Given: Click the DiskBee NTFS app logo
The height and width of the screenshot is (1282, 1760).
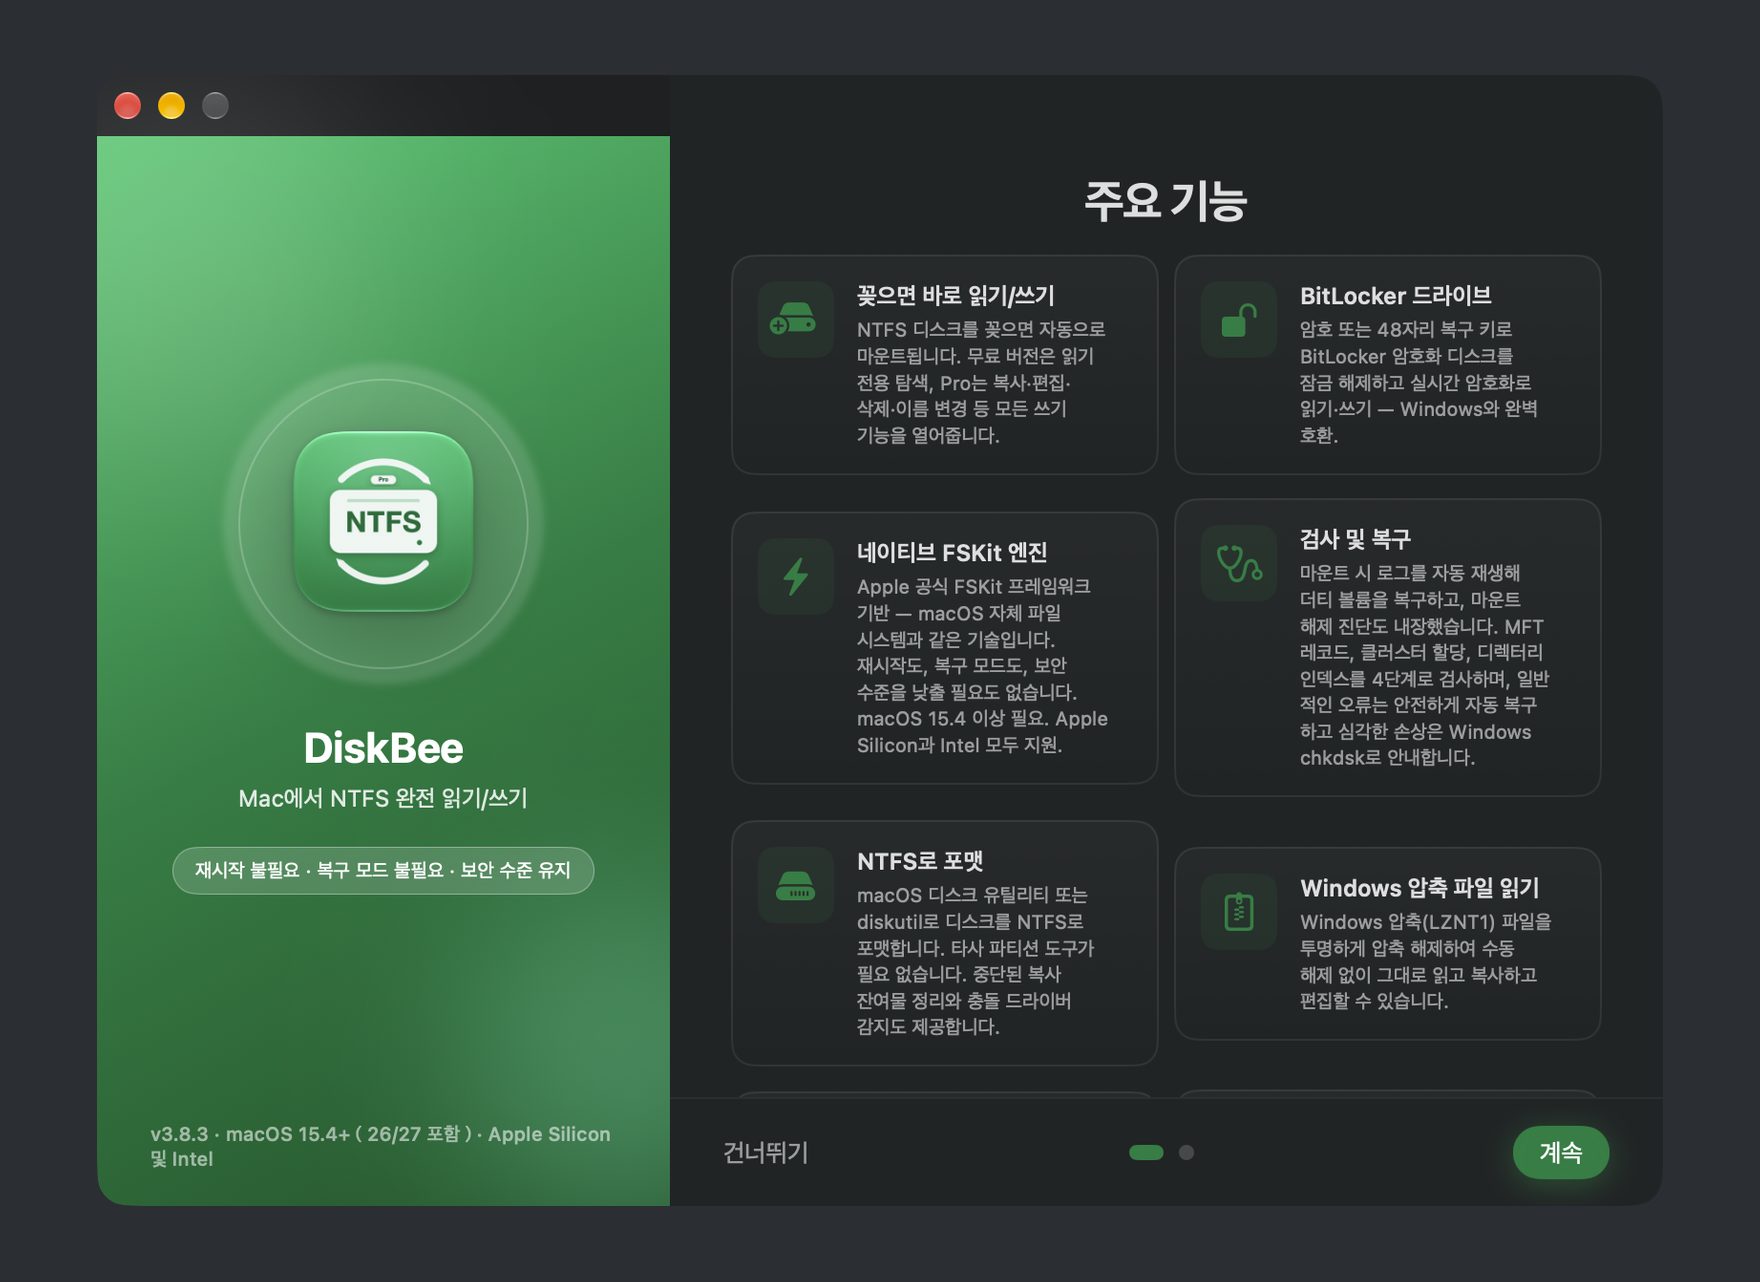Looking at the screenshot, I should point(383,521).
